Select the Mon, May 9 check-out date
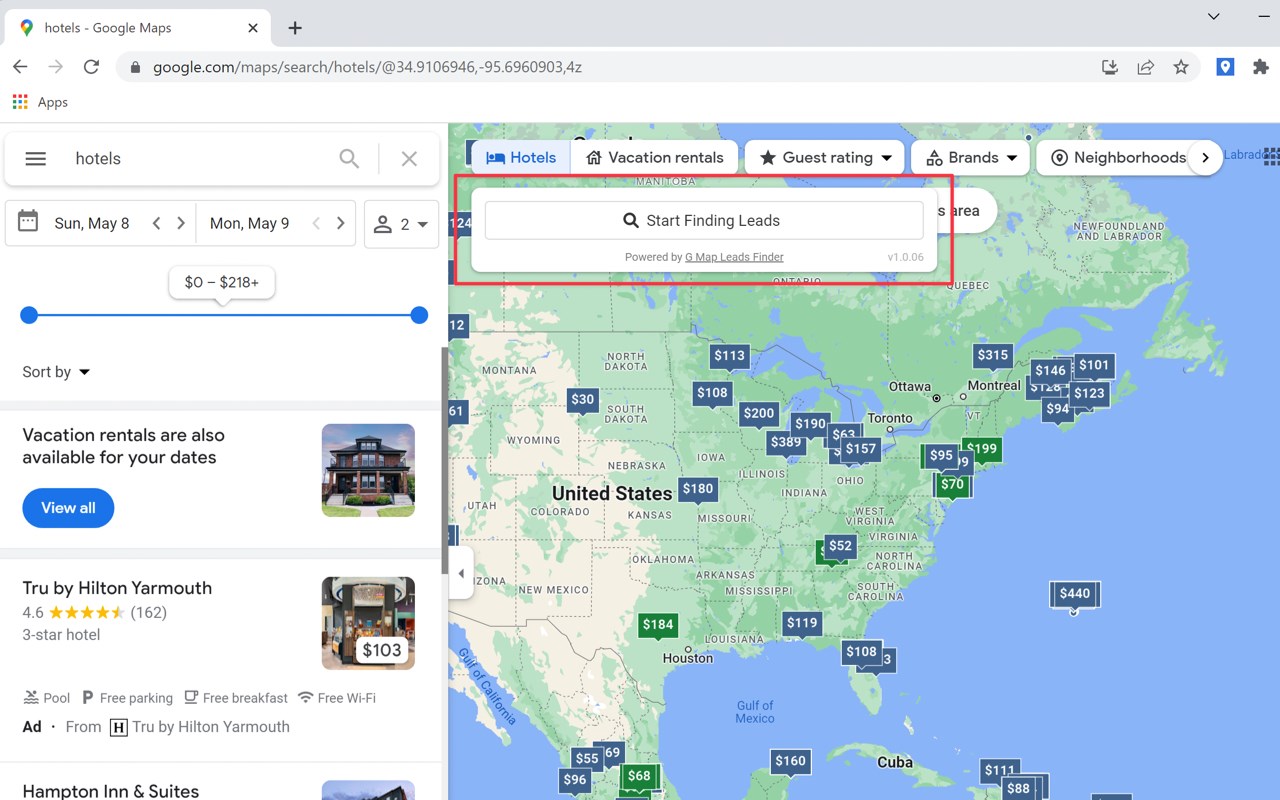The width and height of the screenshot is (1280, 800). [249, 224]
